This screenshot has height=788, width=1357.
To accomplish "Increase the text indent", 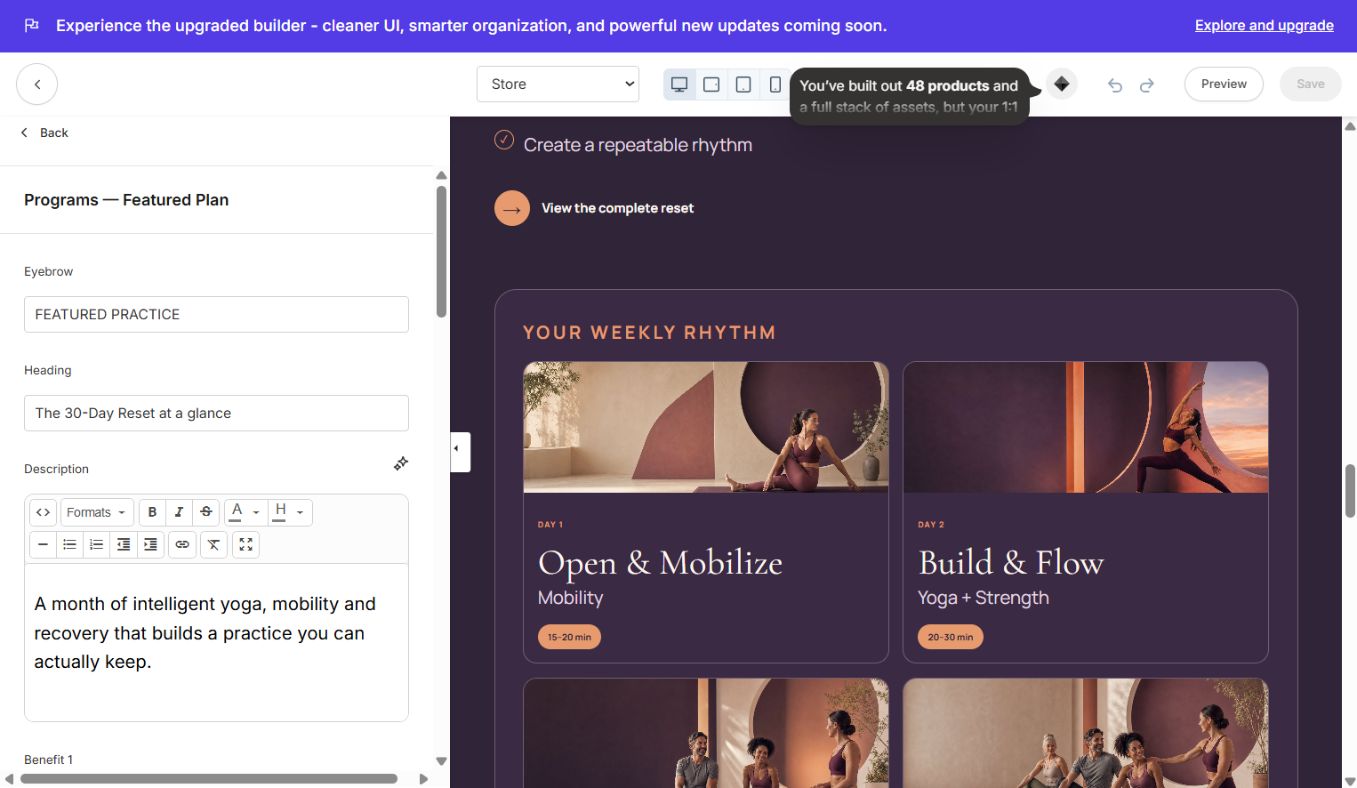I will pos(151,545).
